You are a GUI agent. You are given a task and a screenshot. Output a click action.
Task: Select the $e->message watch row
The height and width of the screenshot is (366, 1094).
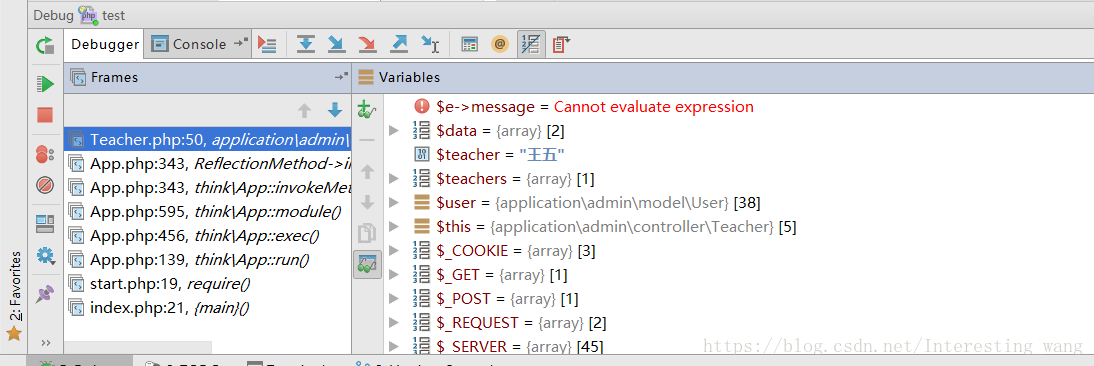pos(739,107)
